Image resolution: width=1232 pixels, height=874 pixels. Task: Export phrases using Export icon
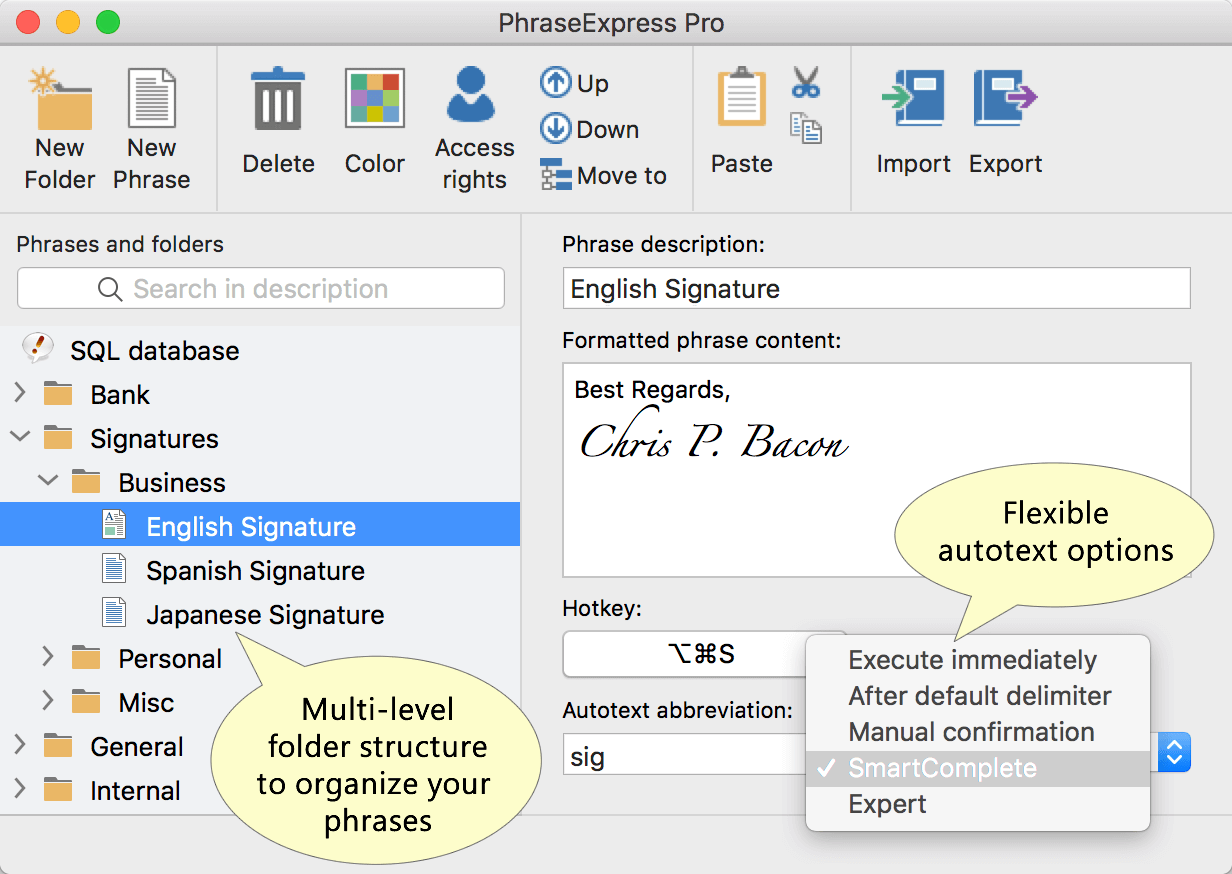(x=1005, y=98)
